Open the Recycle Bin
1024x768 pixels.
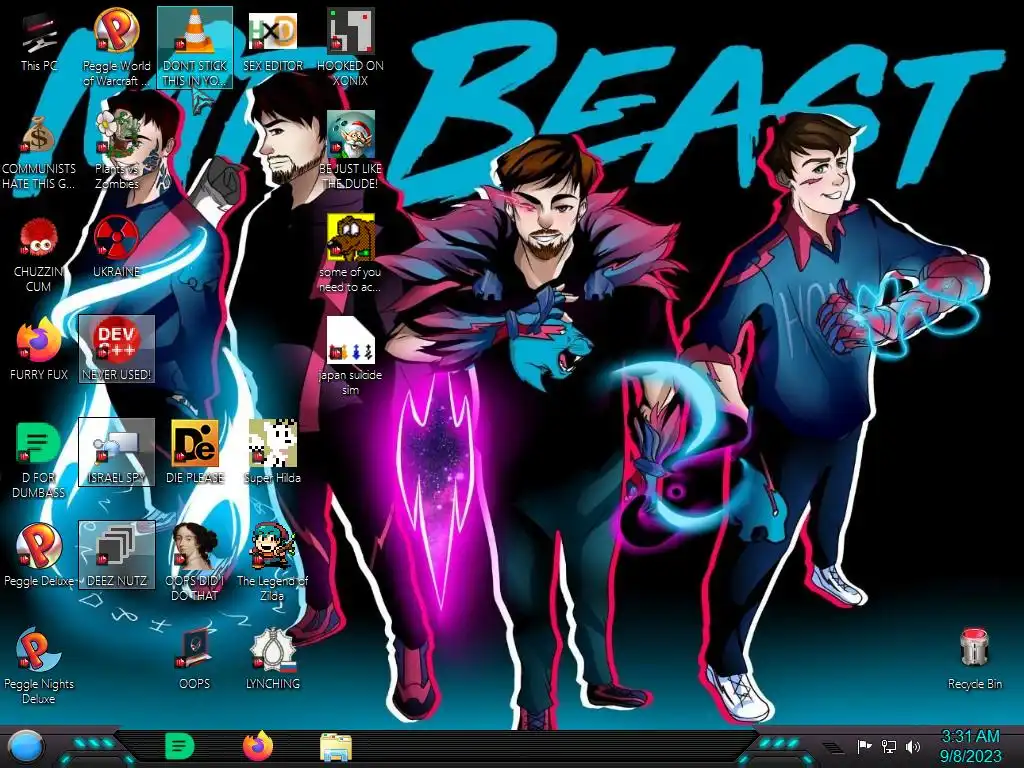click(974, 658)
